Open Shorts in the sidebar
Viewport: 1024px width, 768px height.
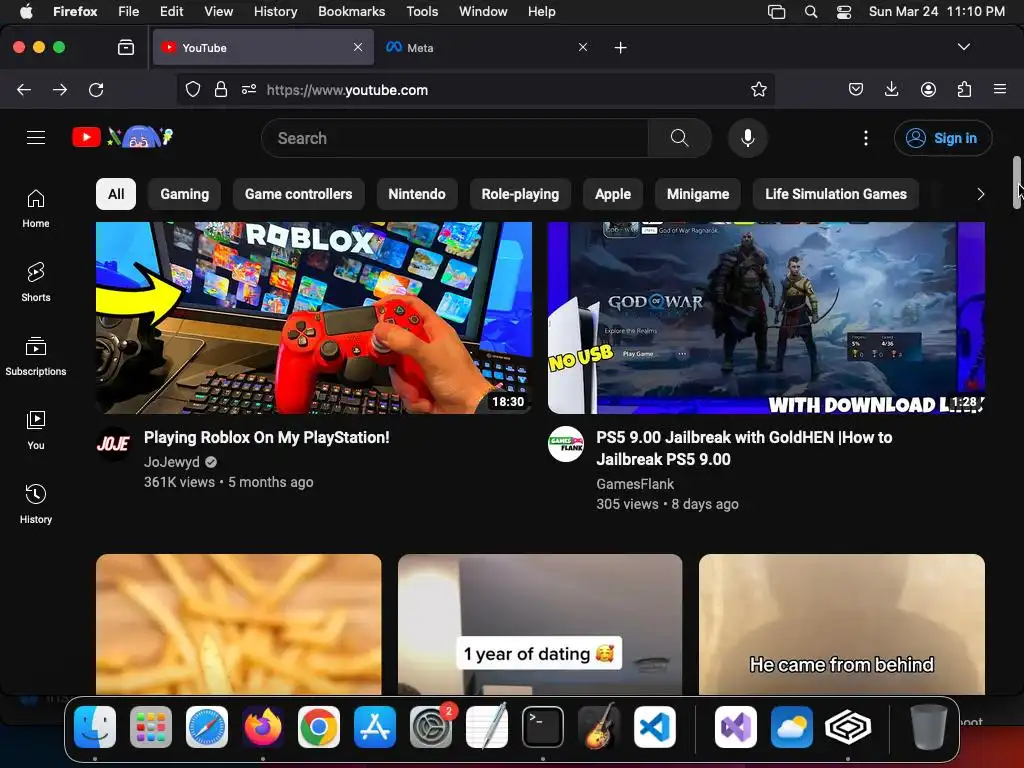click(36, 283)
